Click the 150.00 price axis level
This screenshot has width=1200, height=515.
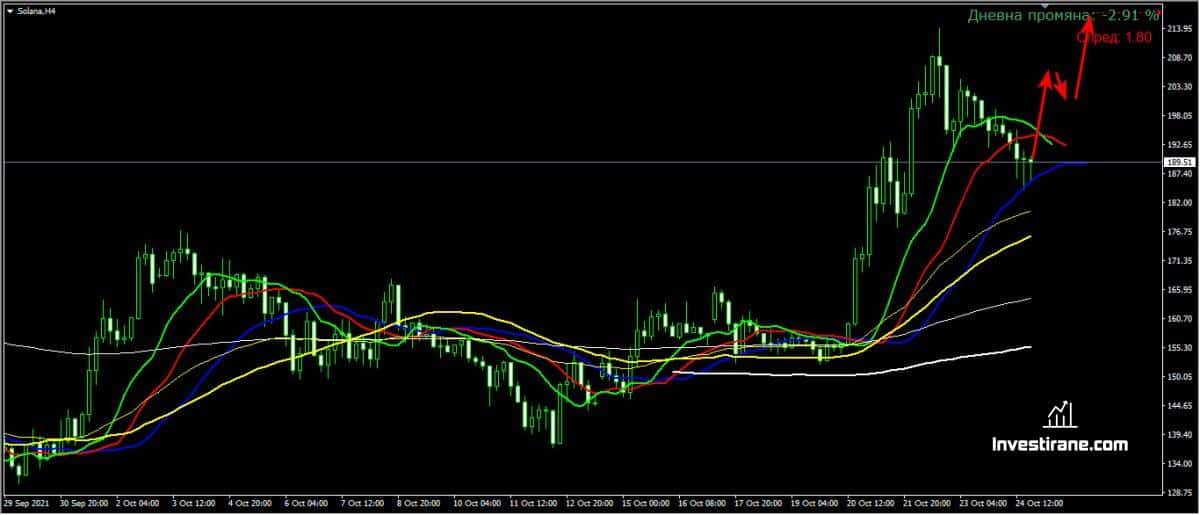coord(1181,377)
